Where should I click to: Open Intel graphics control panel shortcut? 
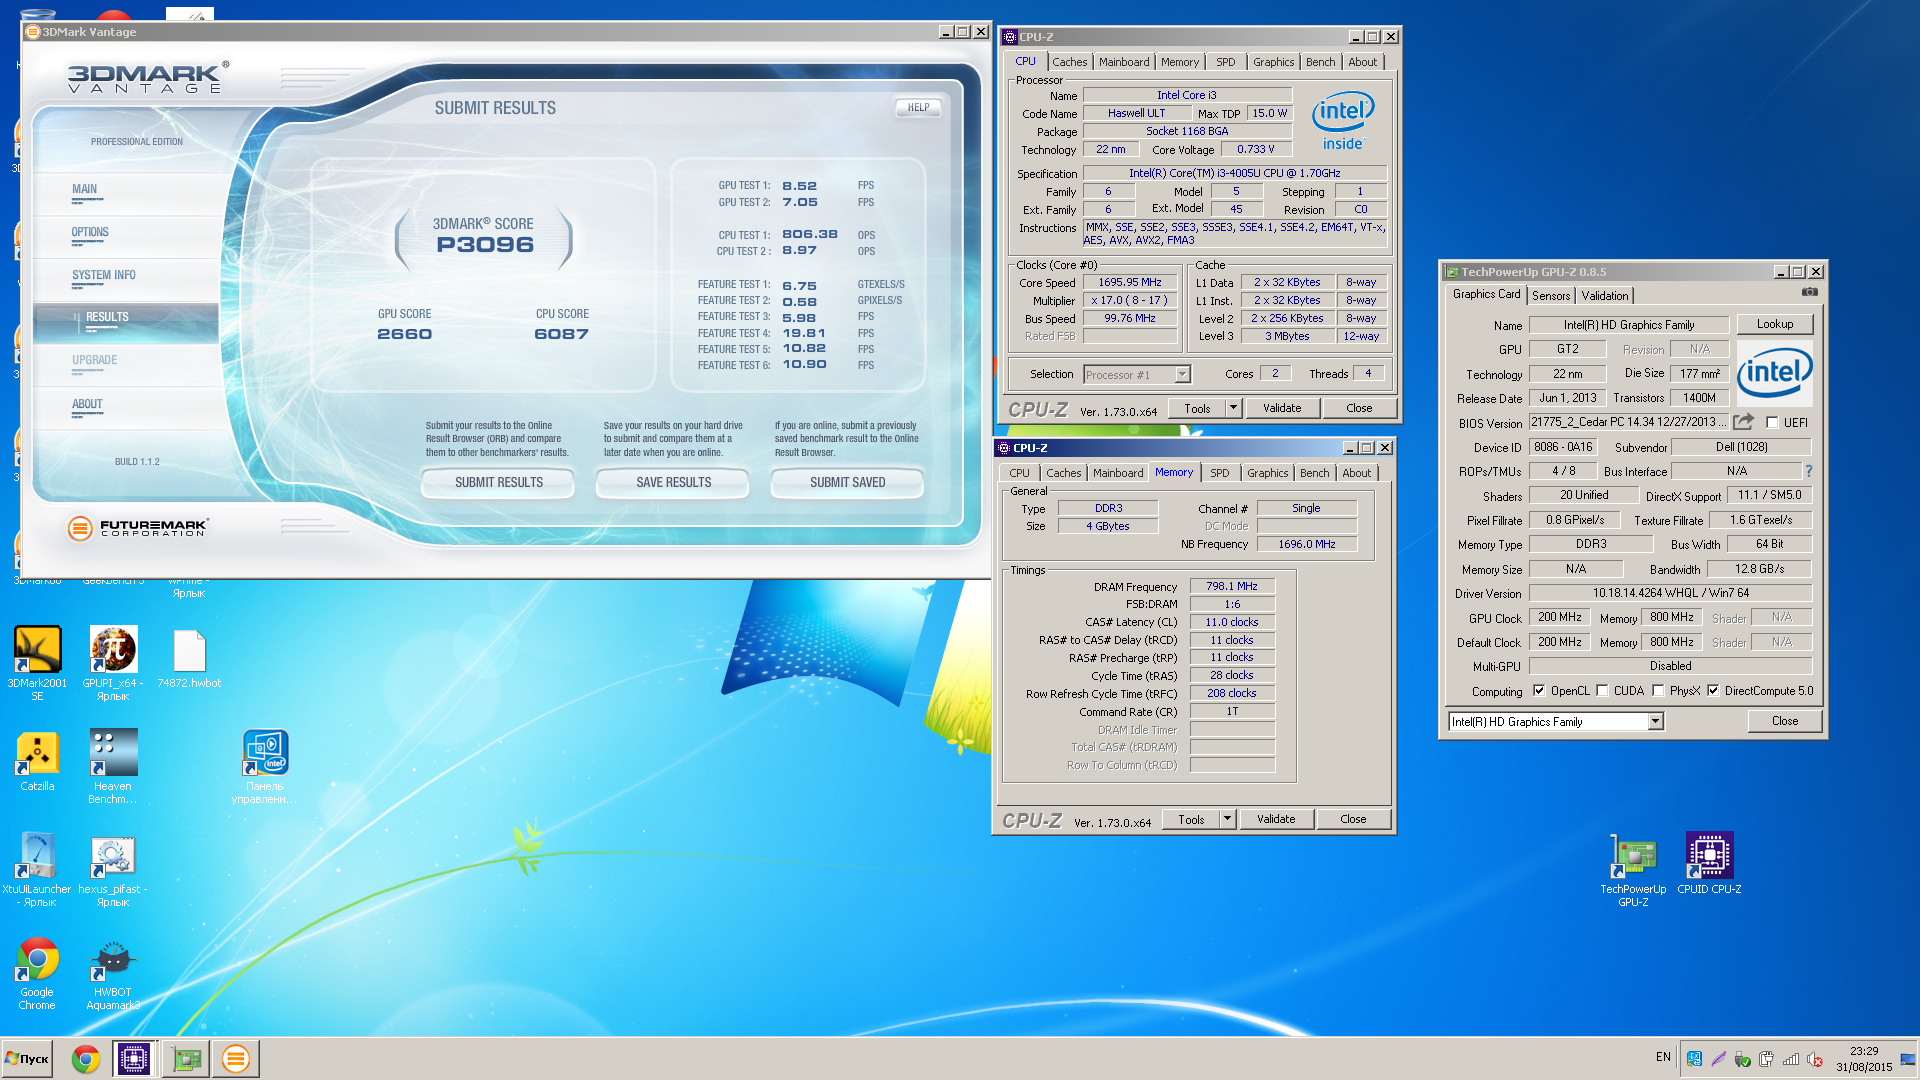[265, 767]
